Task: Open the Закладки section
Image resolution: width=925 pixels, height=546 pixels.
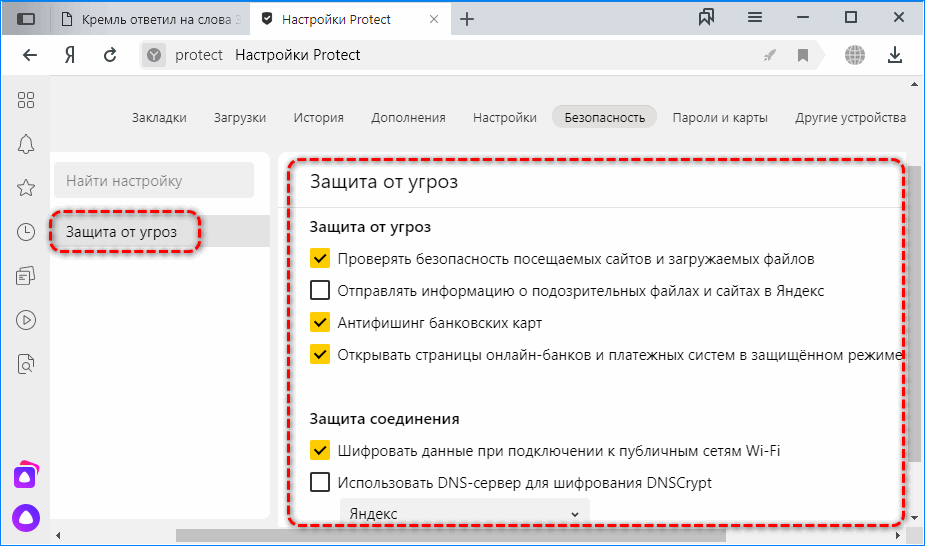Action: pyautogui.click(x=159, y=117)
